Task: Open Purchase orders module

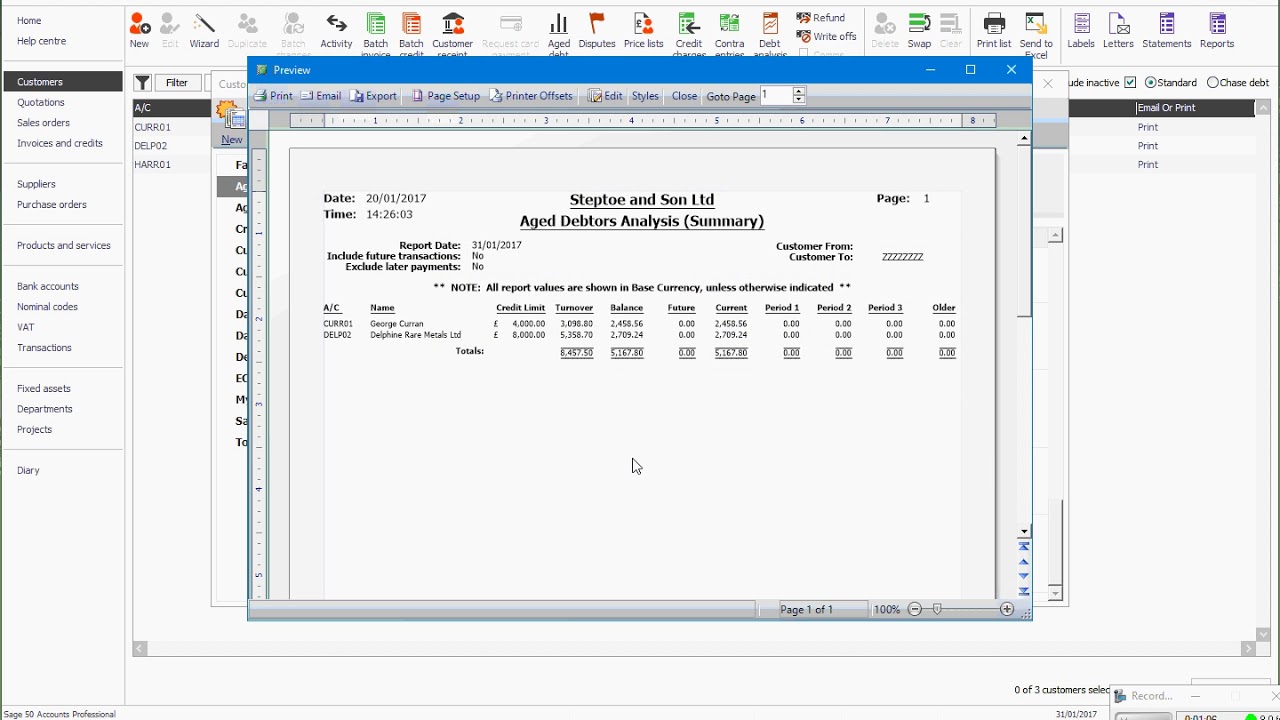Action: (x=52, y=205)
